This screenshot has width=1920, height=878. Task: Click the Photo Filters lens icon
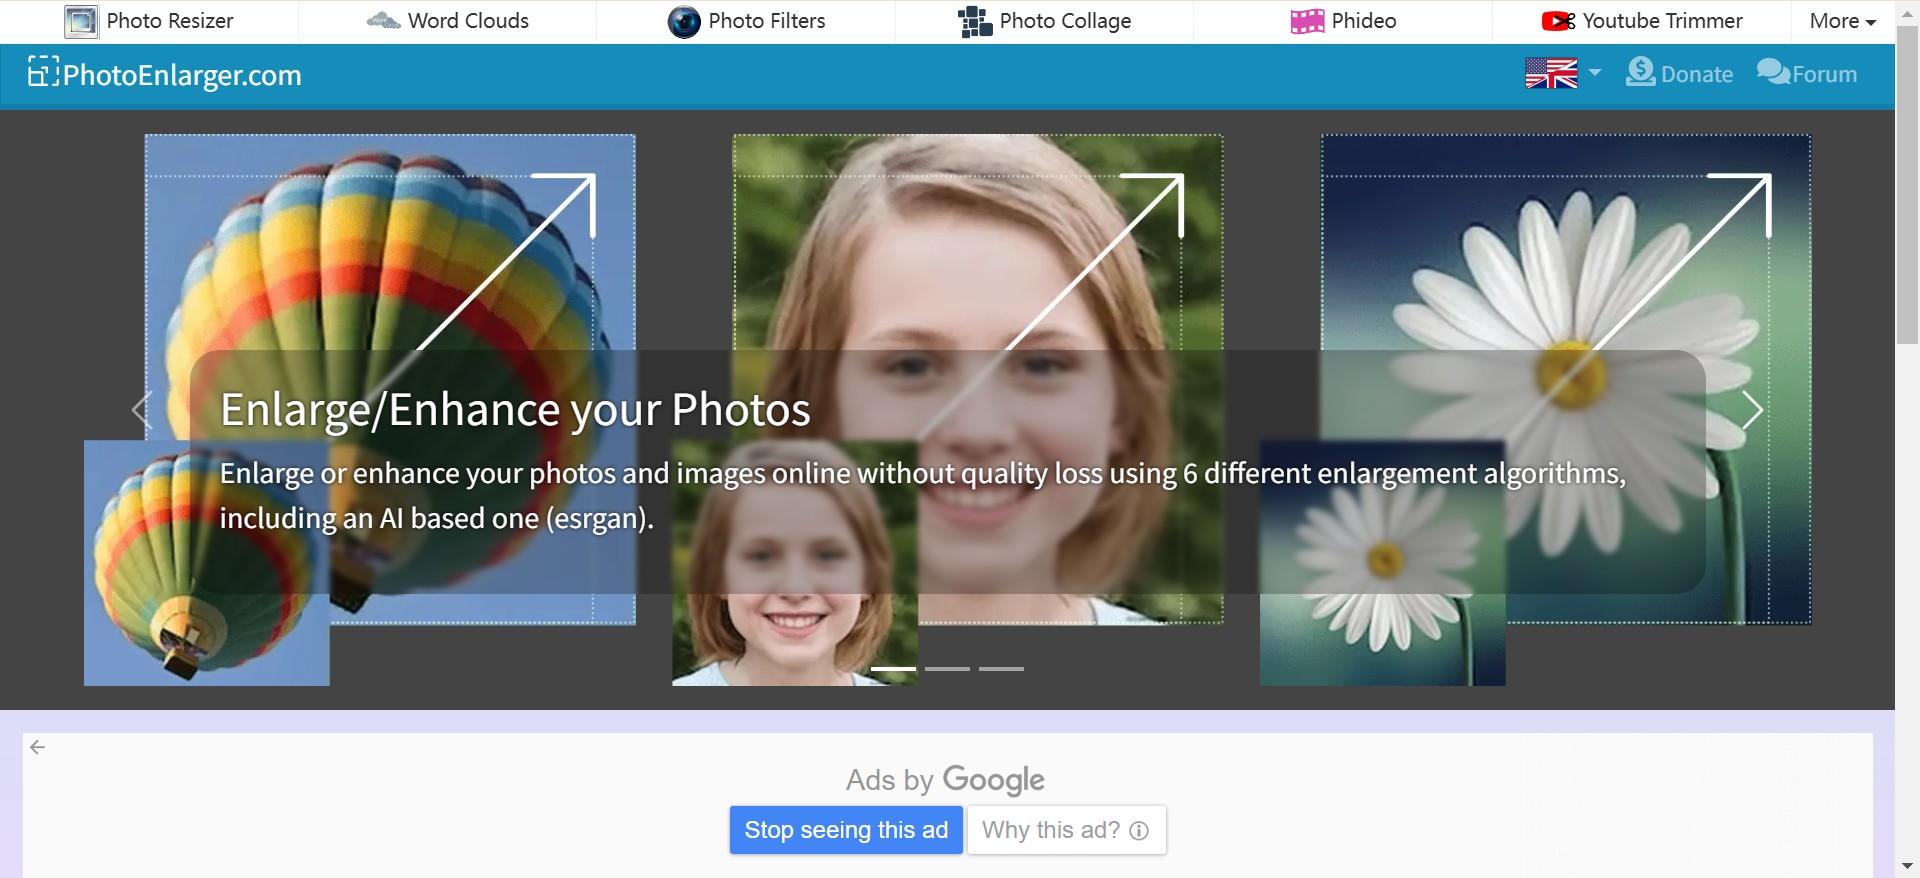(684, 21)
